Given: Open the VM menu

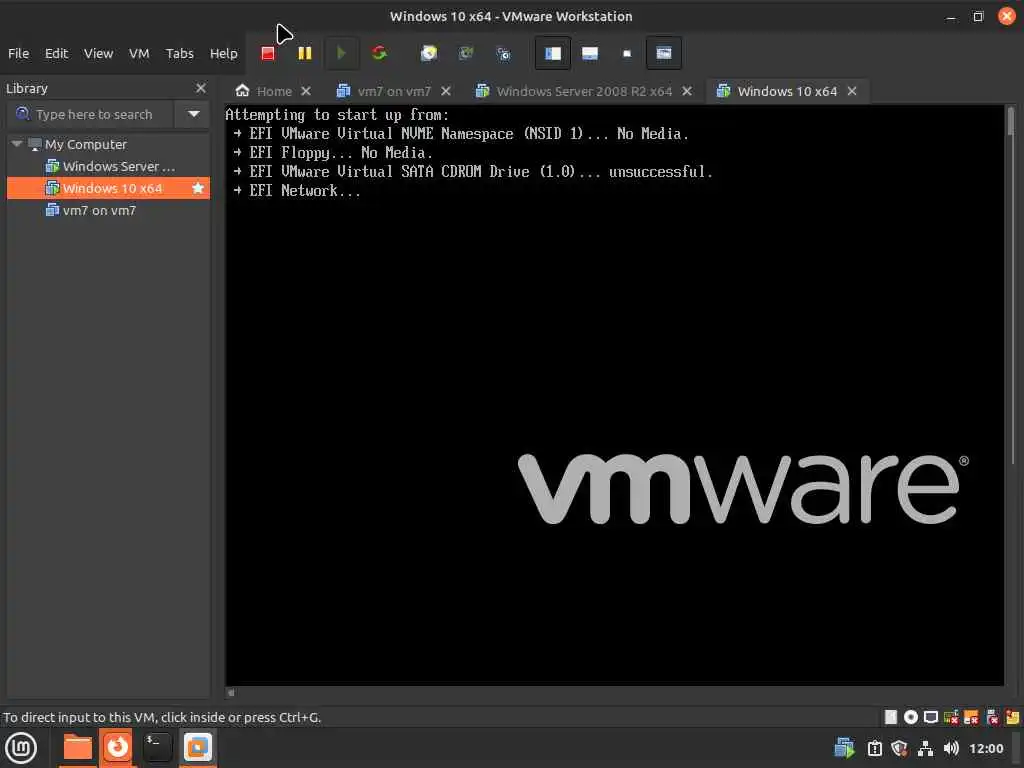Looking at the screenshot, I should [139, 54].
